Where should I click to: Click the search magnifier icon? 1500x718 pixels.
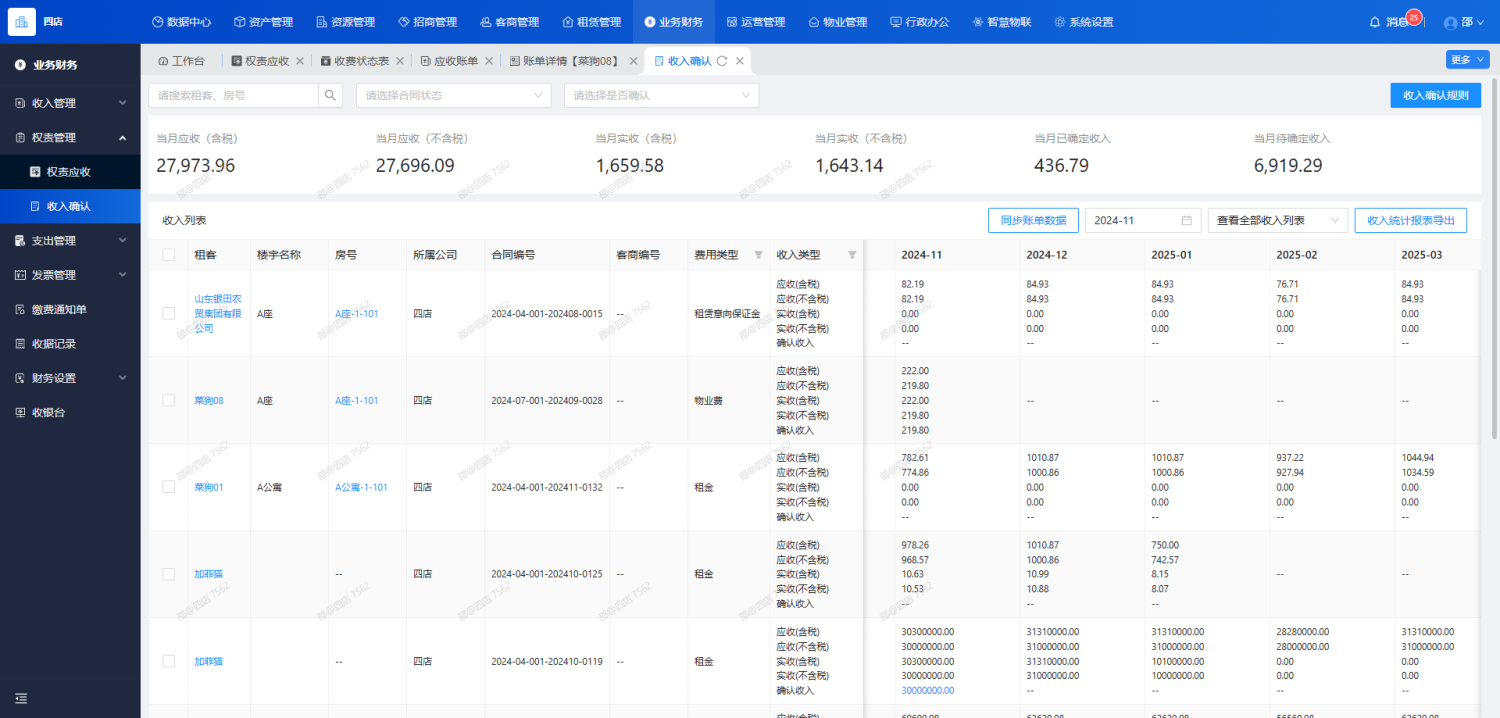(x=330, y=96)
